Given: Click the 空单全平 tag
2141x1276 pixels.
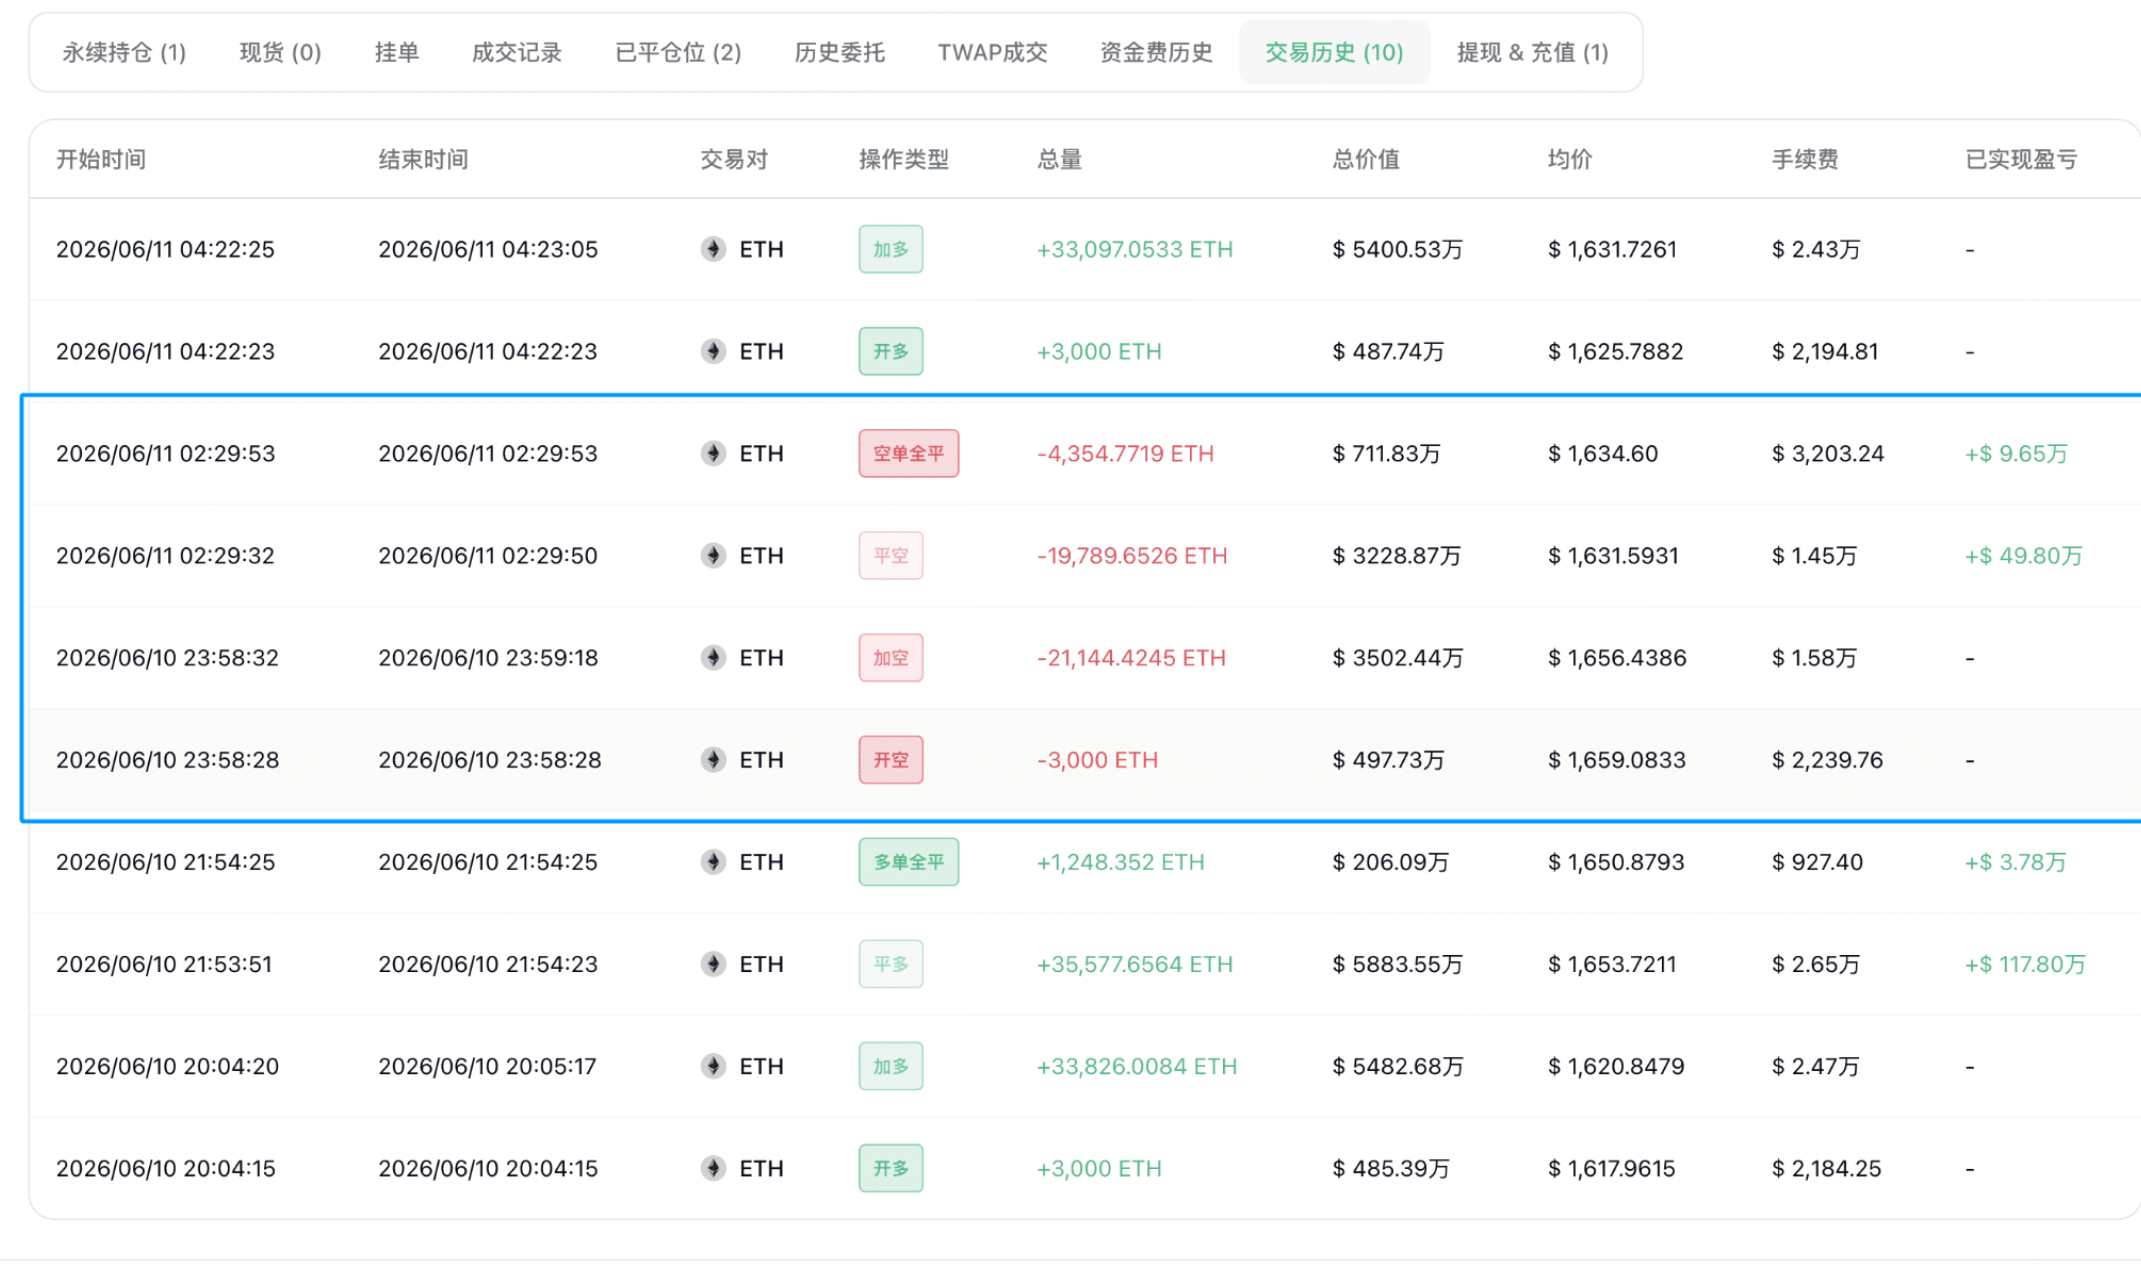Looking at the screenshot, I should coord(908,453).
